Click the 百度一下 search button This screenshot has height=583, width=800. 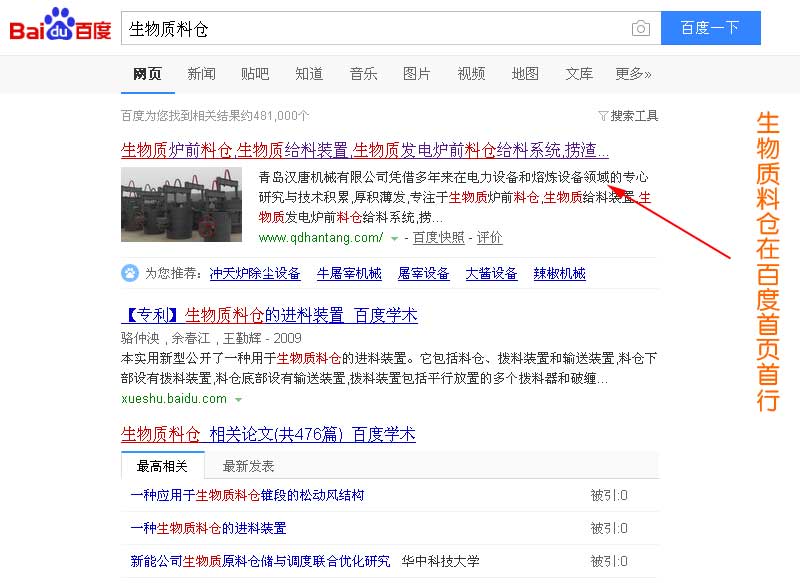coord(711,28)
